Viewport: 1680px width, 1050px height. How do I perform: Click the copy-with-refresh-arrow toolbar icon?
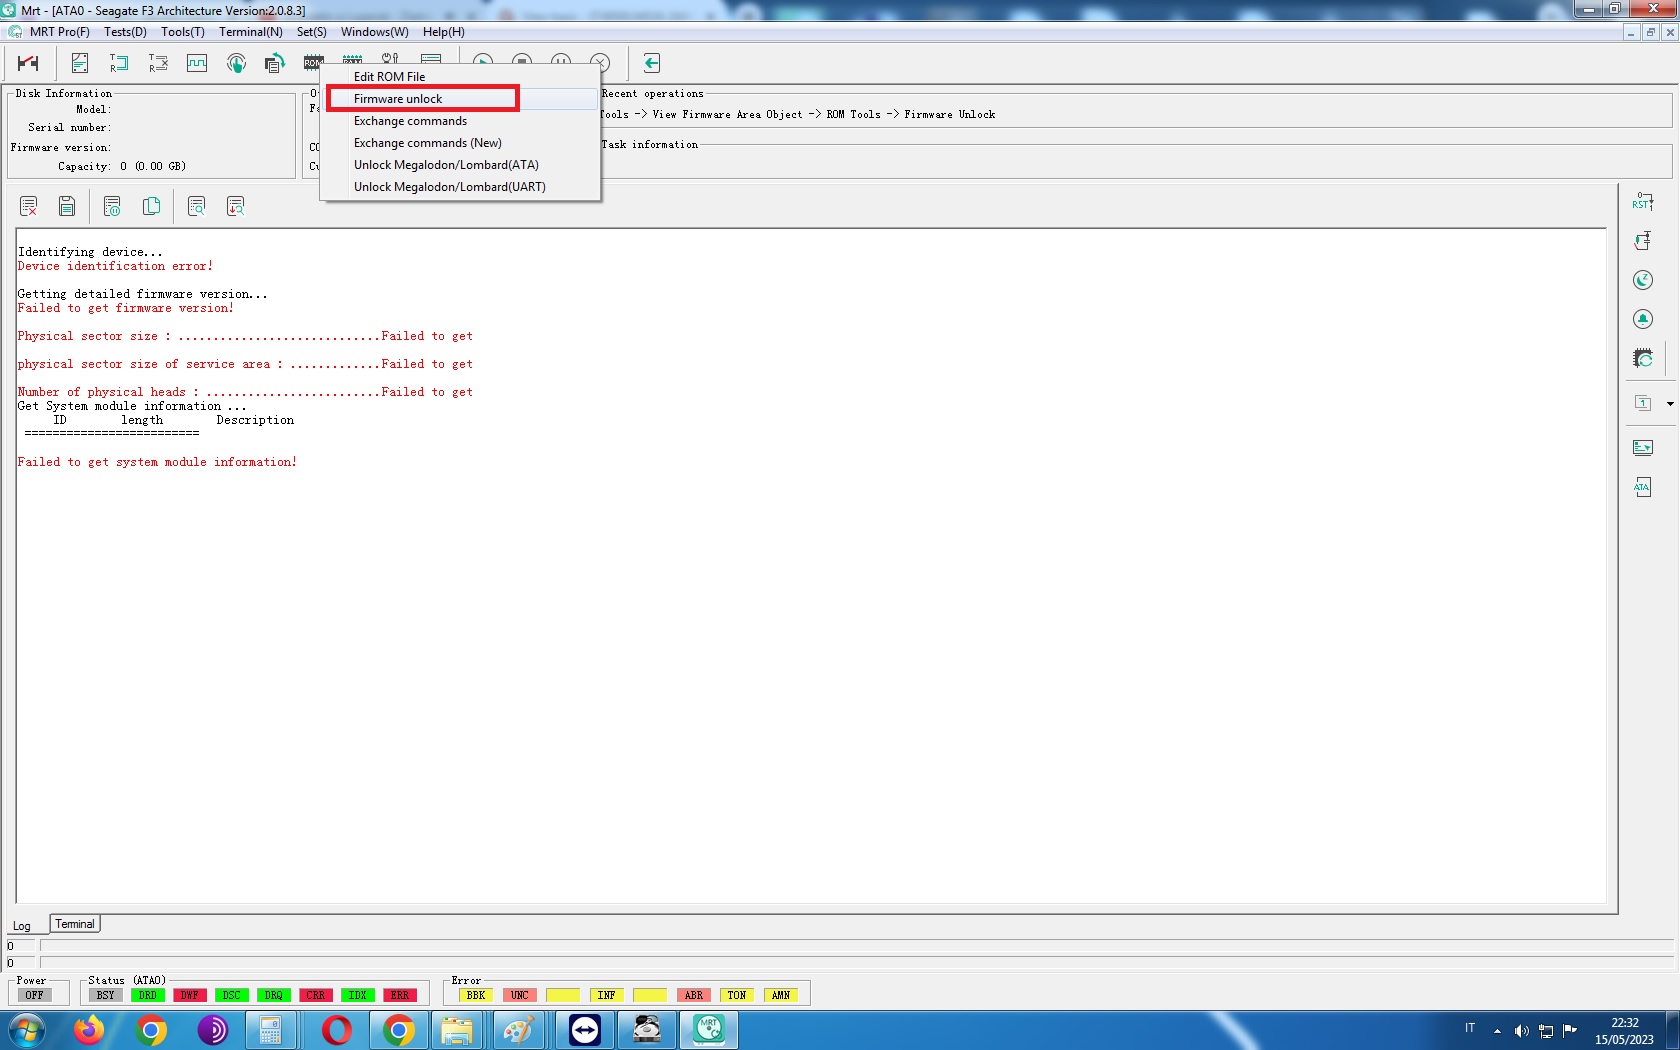(275, 63)
